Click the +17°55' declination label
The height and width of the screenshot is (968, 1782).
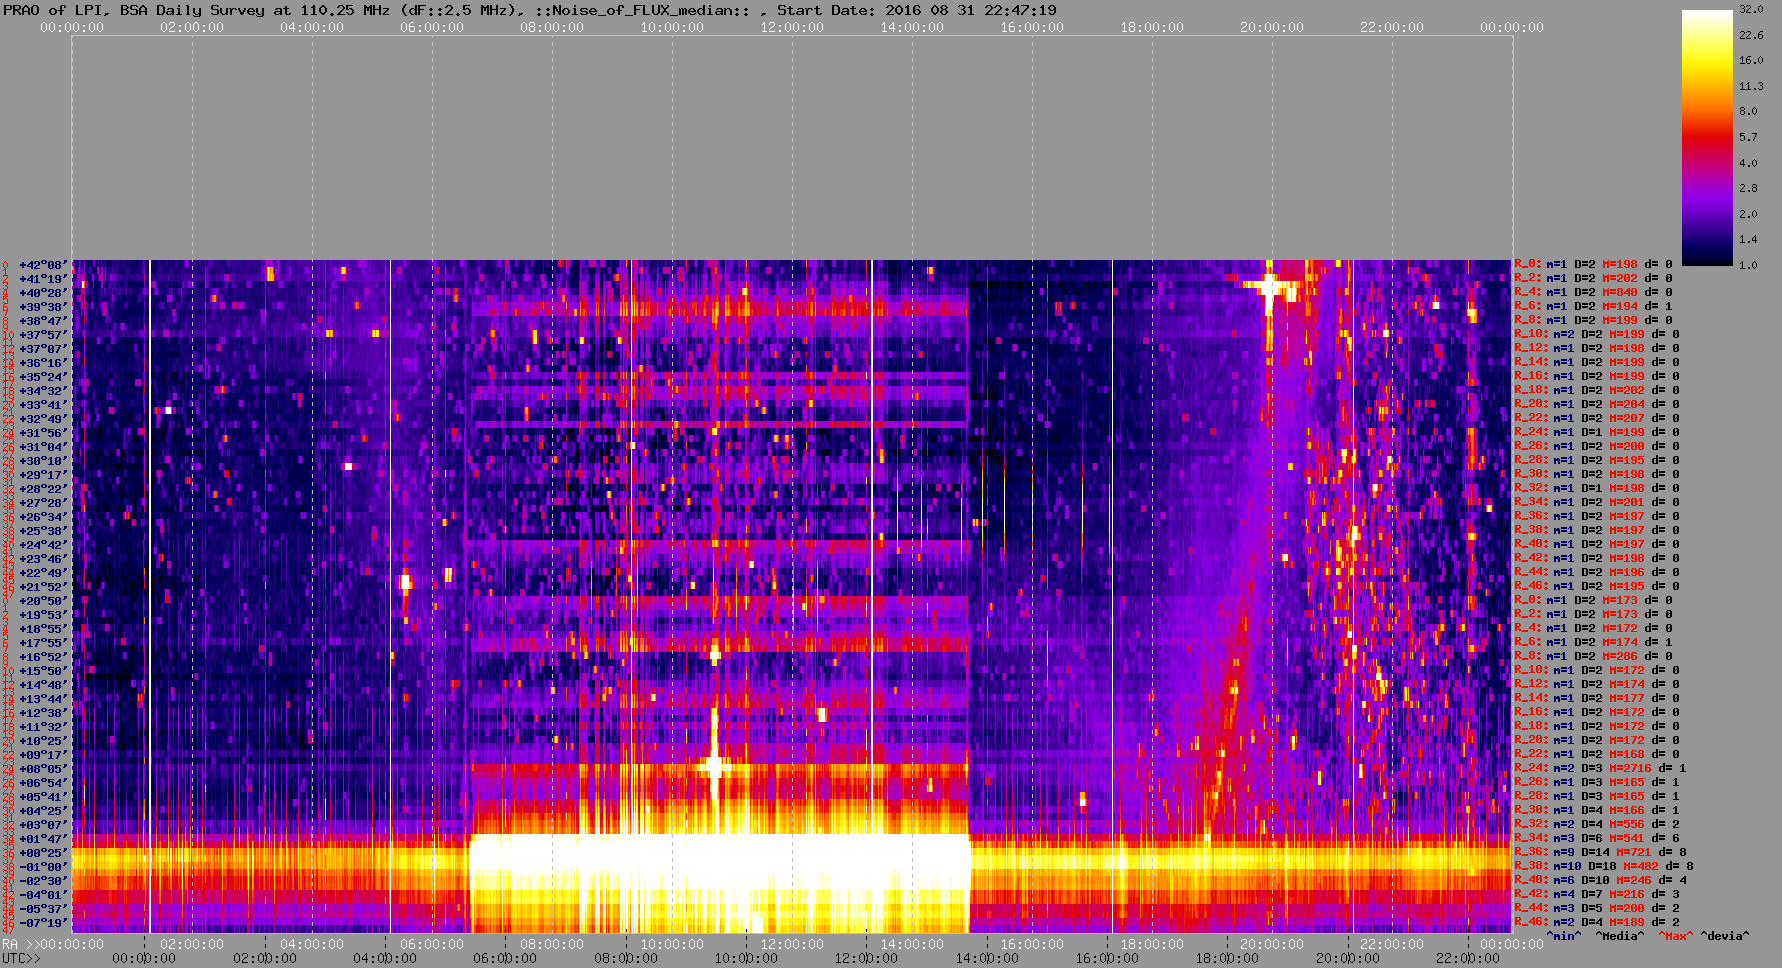tap(43, 643)
